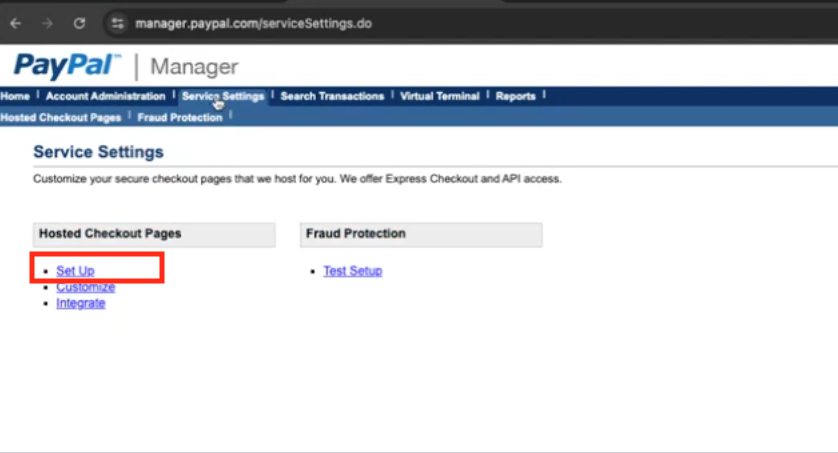Screen dimensions: 838x453
Task: Open the Virtual Terminal menu item
Action: [x=439, y=96]
